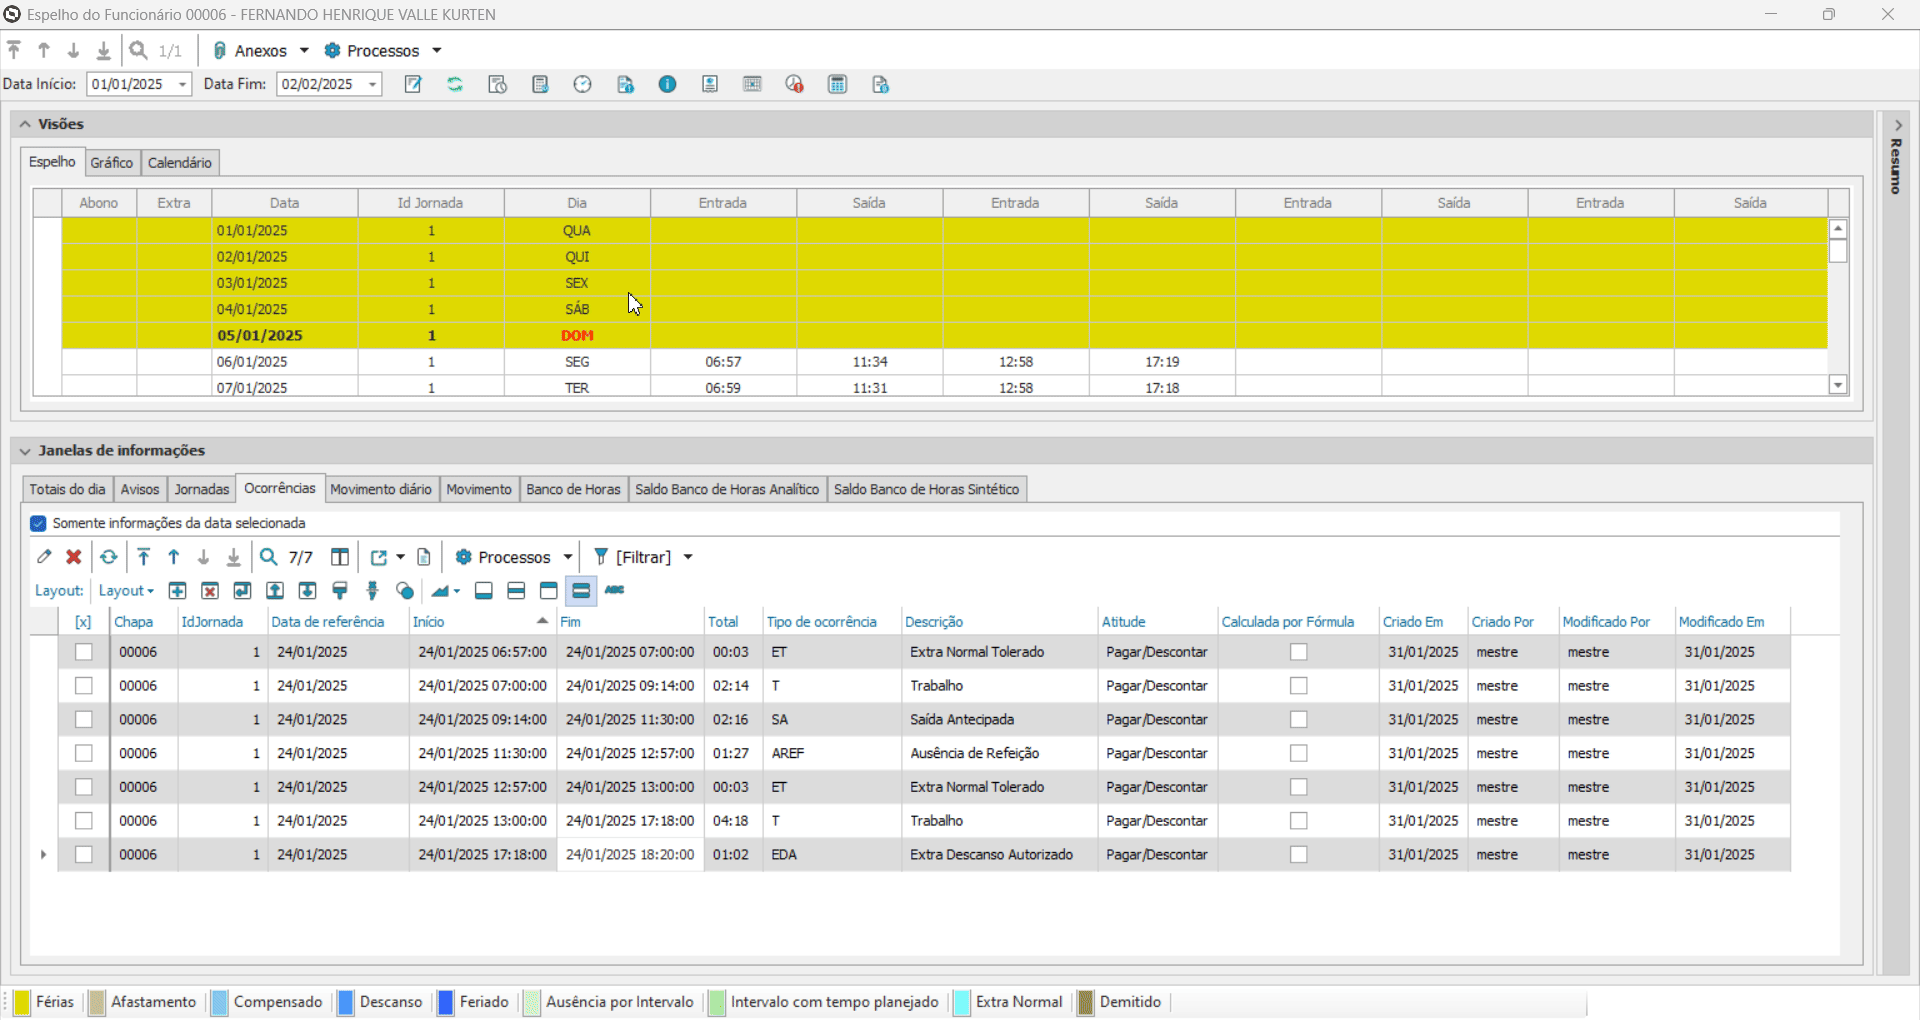Click the delete layout red X box icon
The image size is (1920, 1020).
point(210,591)
